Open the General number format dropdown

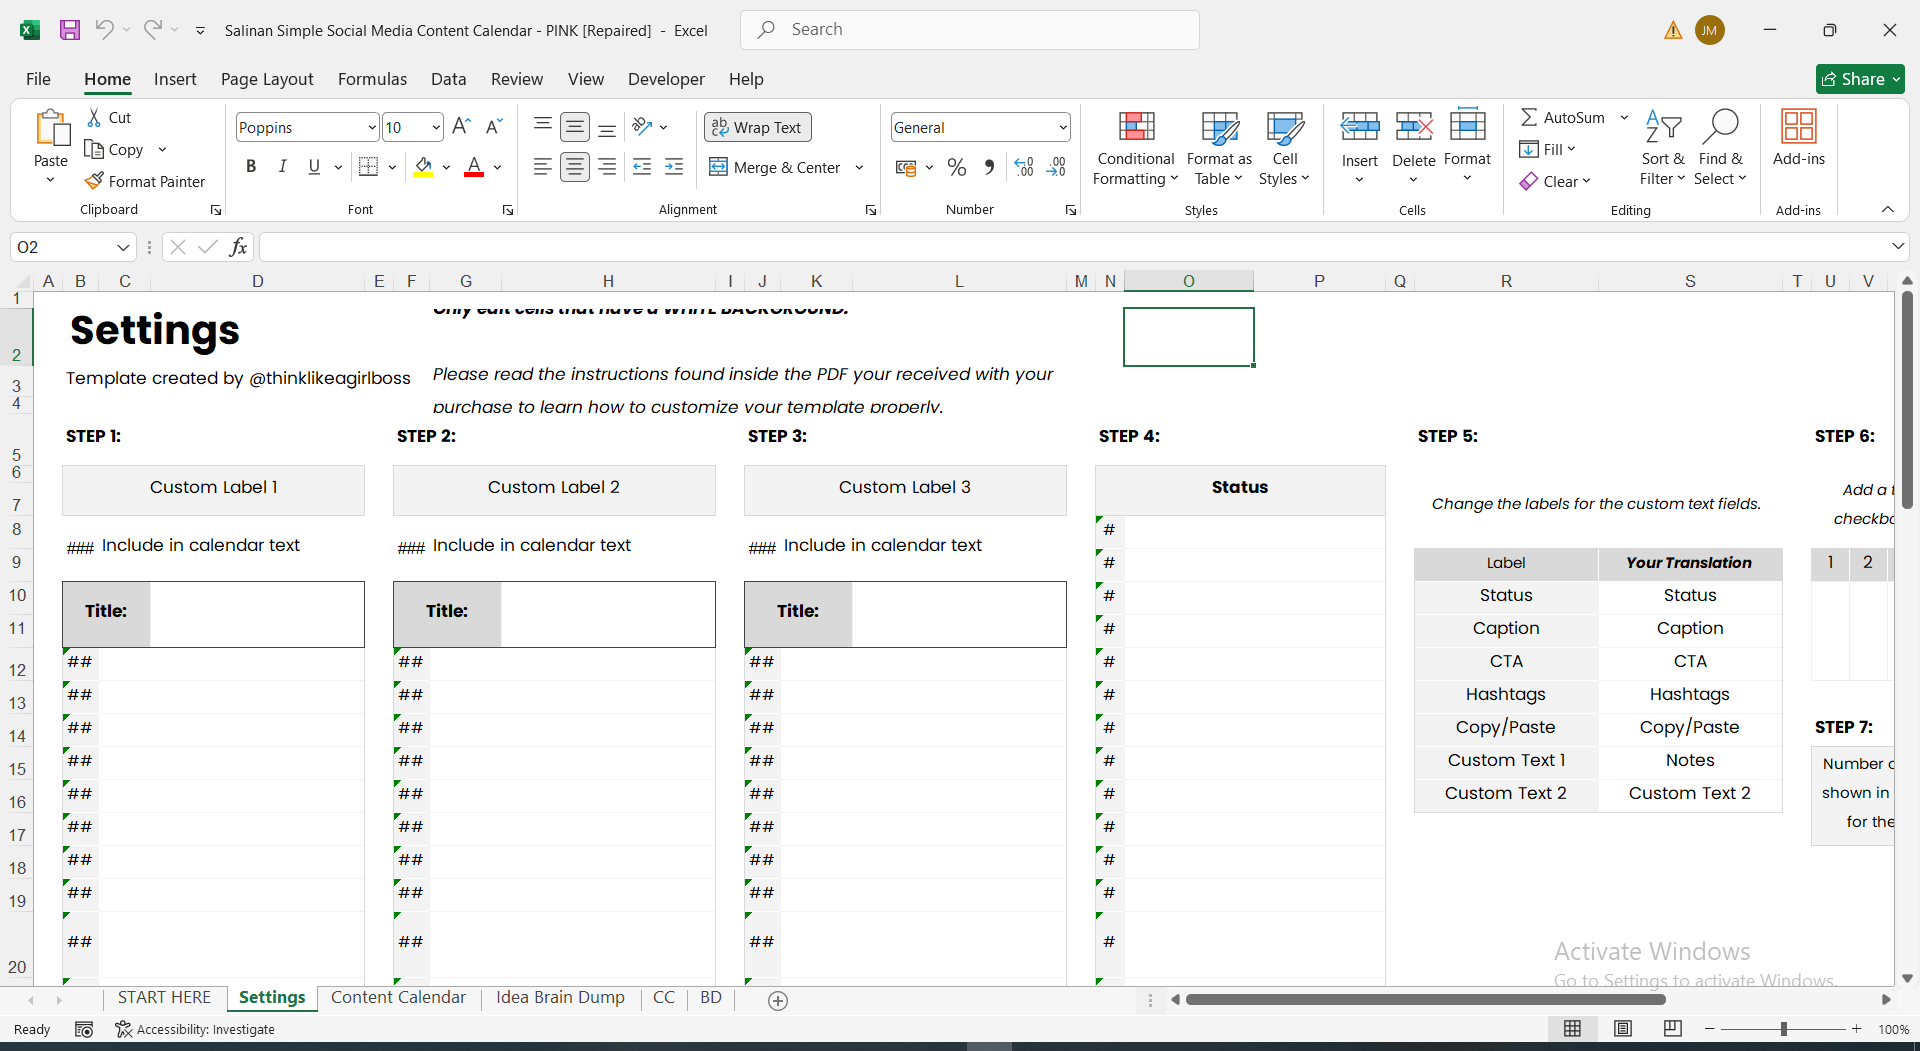[x=1062, y=128]
